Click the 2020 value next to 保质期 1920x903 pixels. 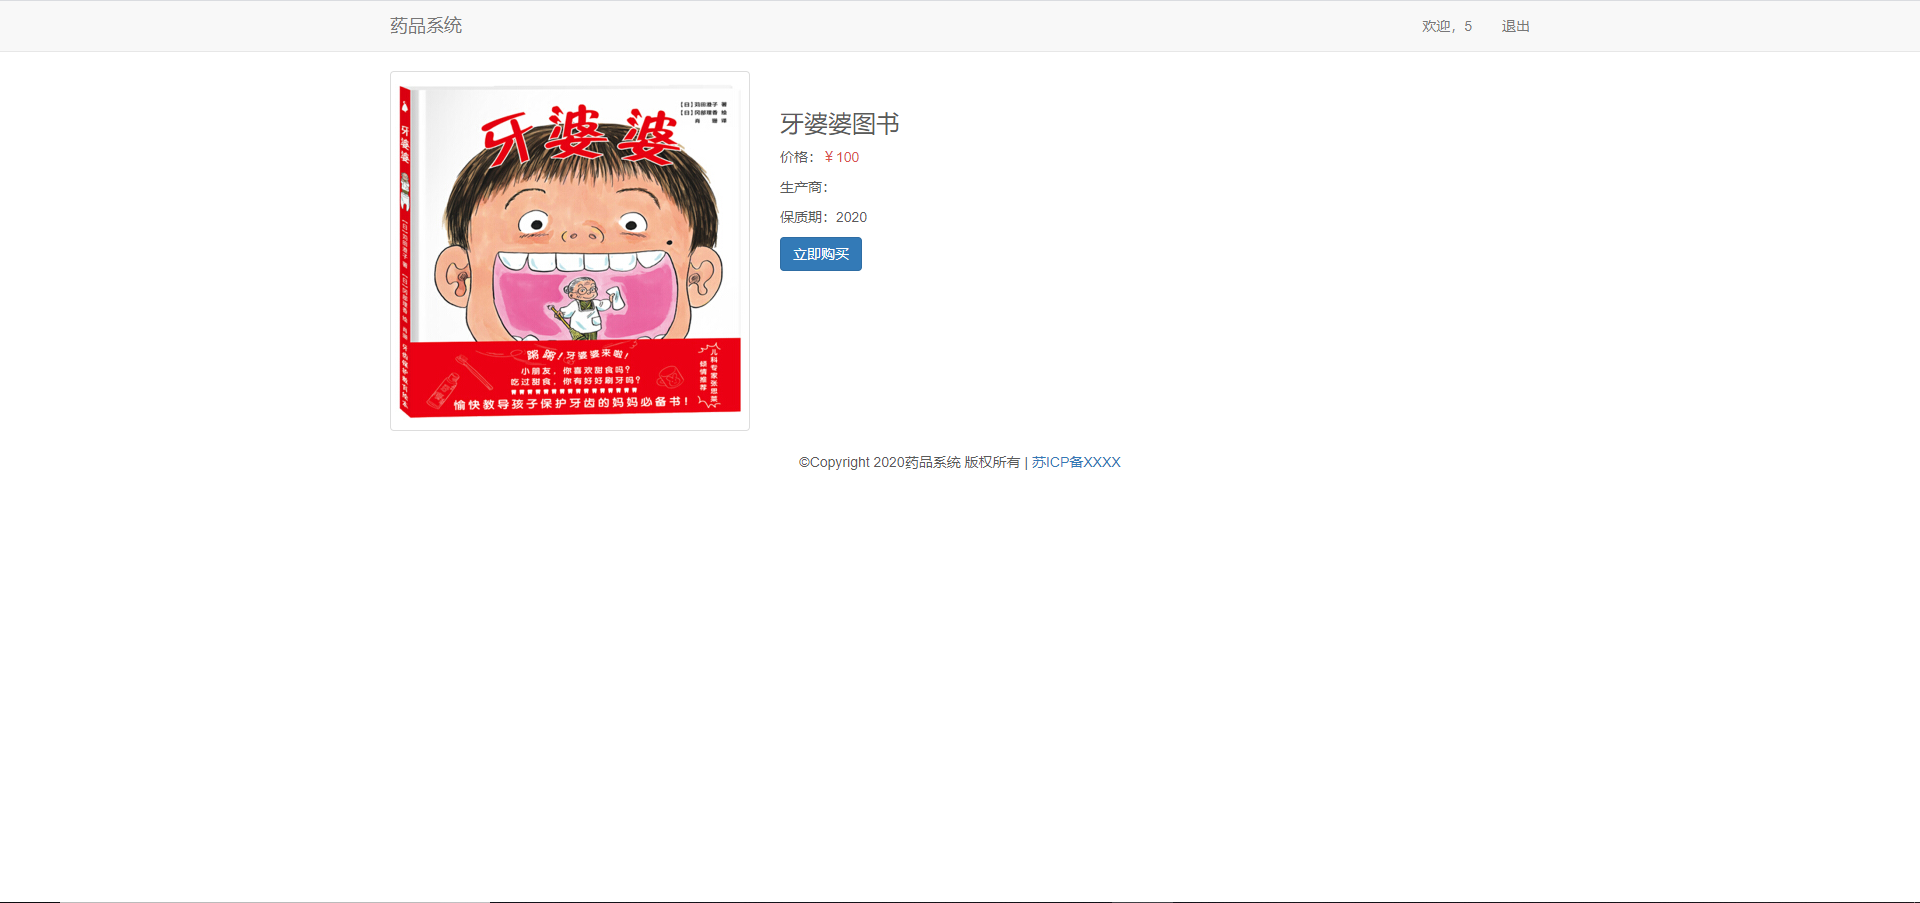tap(852, 217)
